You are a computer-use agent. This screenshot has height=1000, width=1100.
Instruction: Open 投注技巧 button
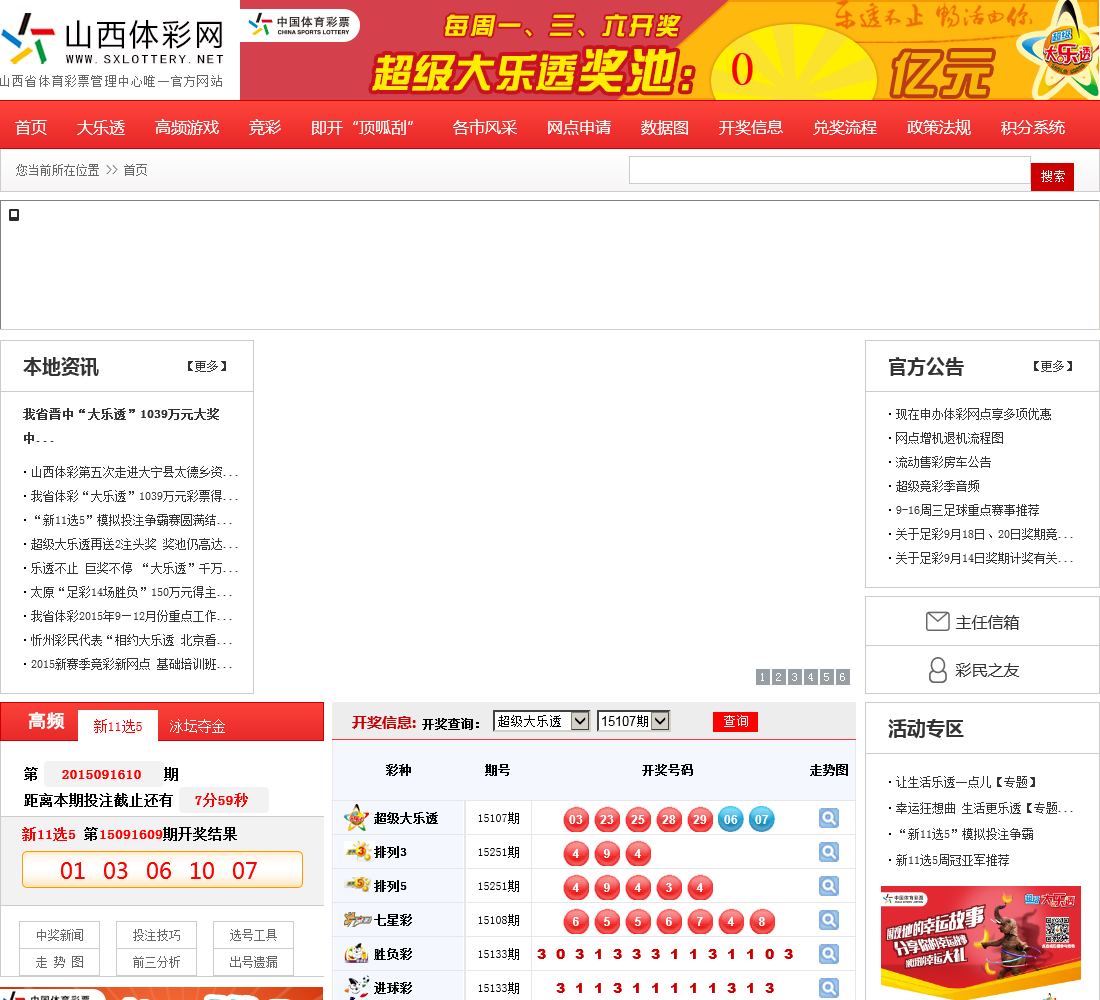point(156,935)
